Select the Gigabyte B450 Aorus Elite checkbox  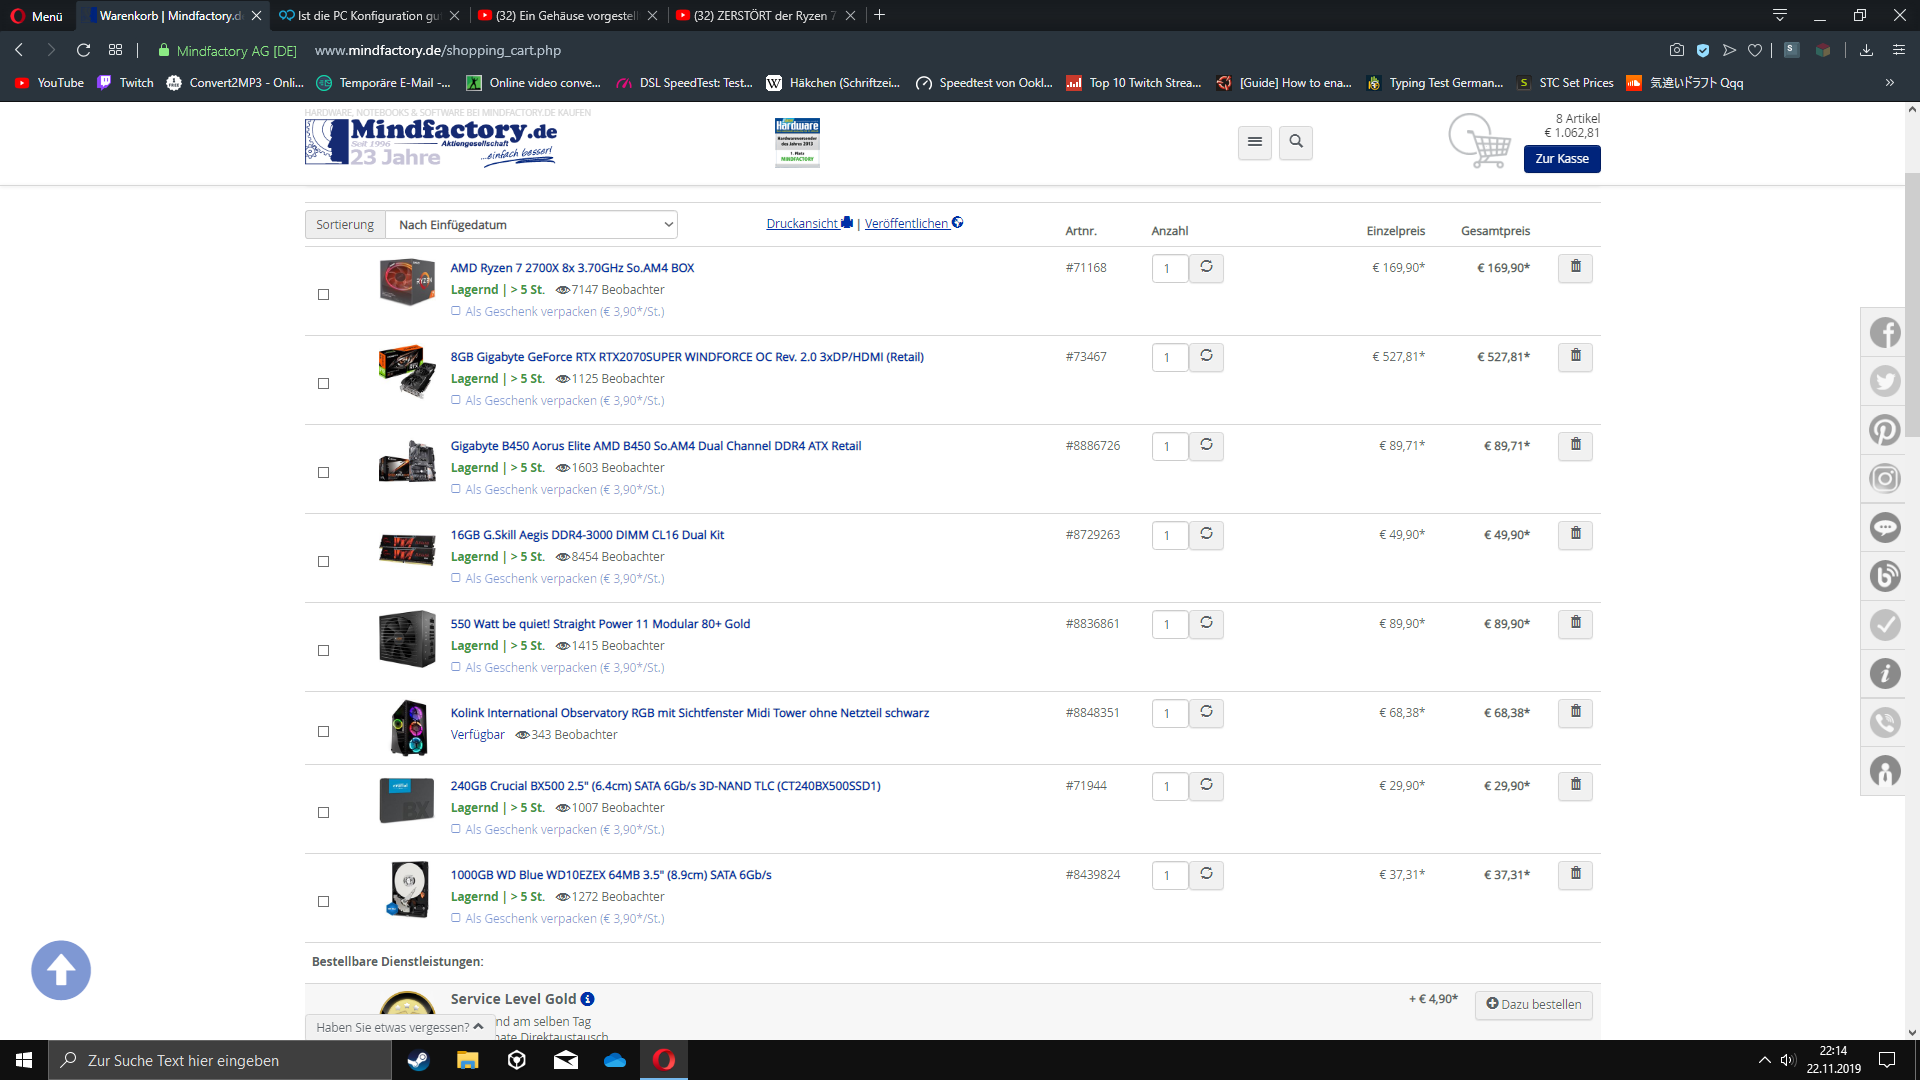323,472
